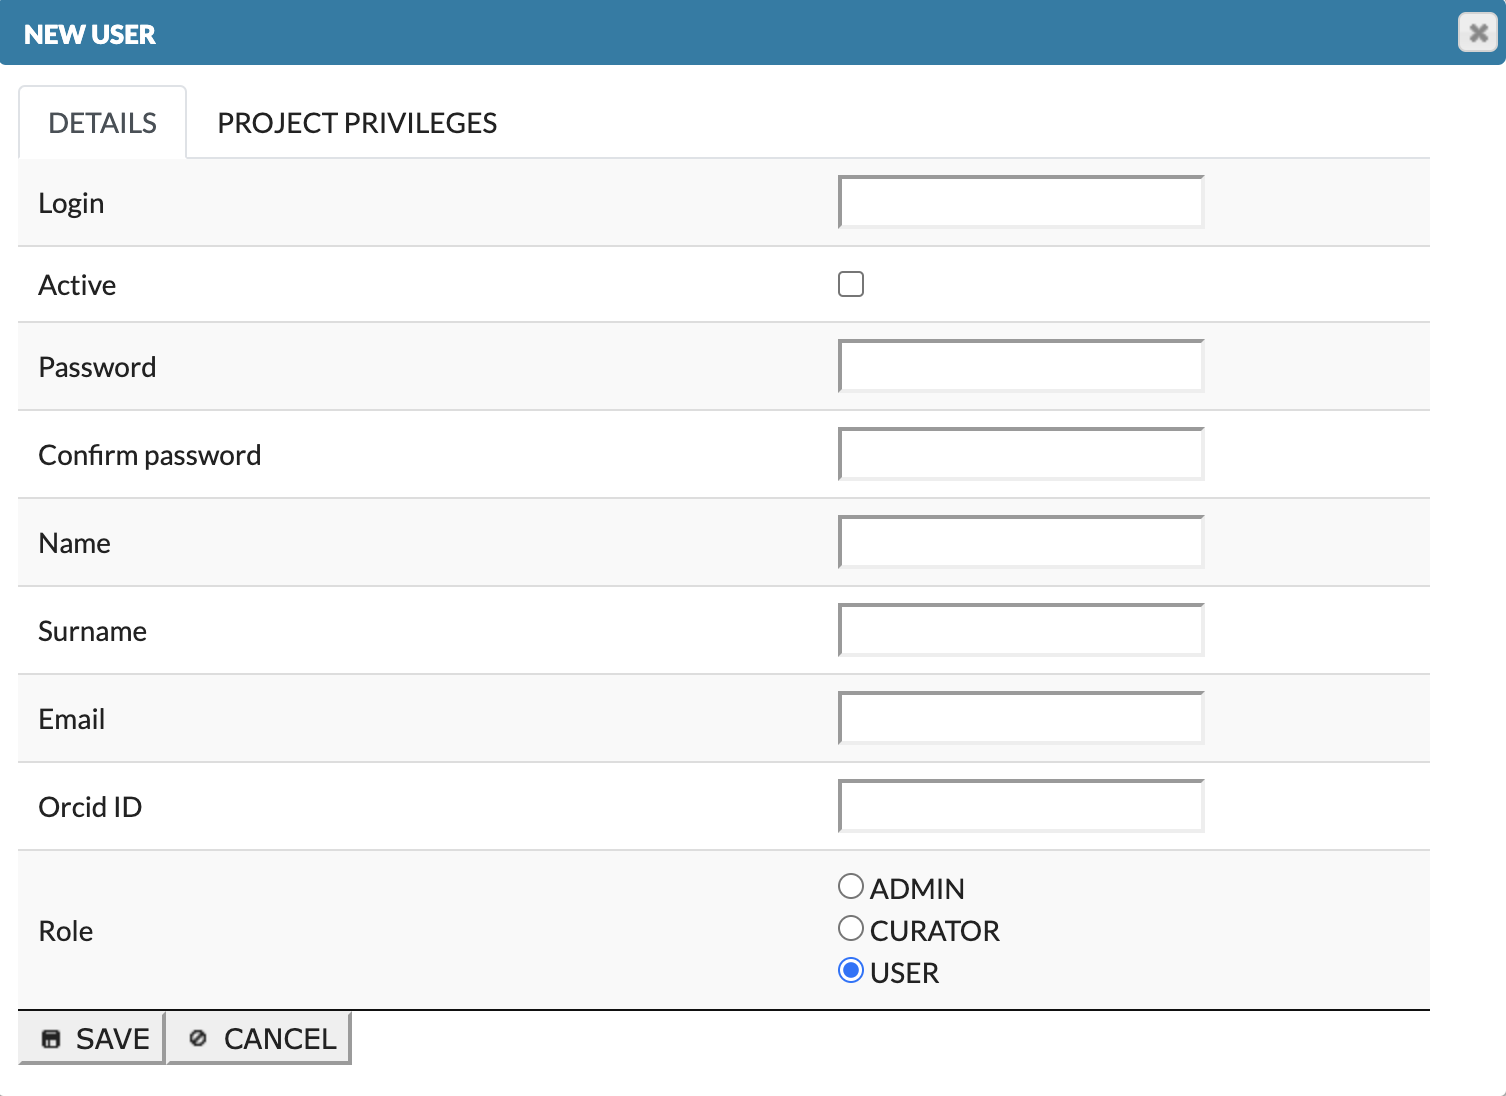Open the Details tab

pos(102,123)
